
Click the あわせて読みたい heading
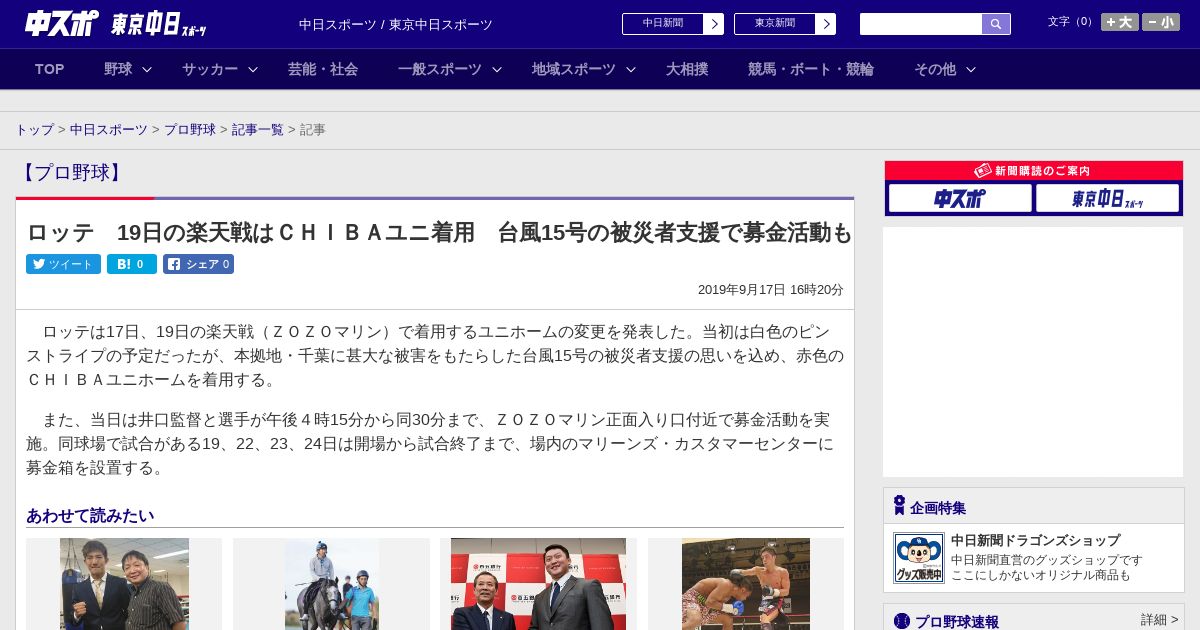[90, 516]
